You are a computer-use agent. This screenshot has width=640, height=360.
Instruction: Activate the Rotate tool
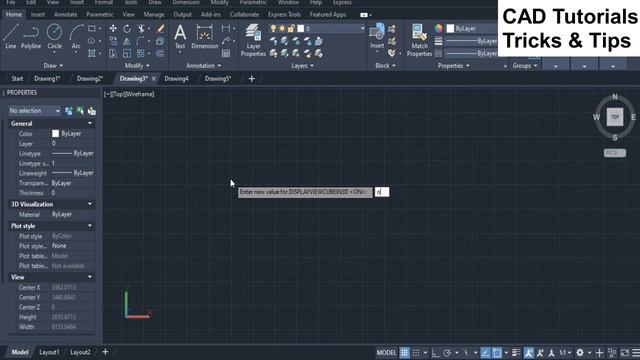pyautogui.click(x=127, y=29)
